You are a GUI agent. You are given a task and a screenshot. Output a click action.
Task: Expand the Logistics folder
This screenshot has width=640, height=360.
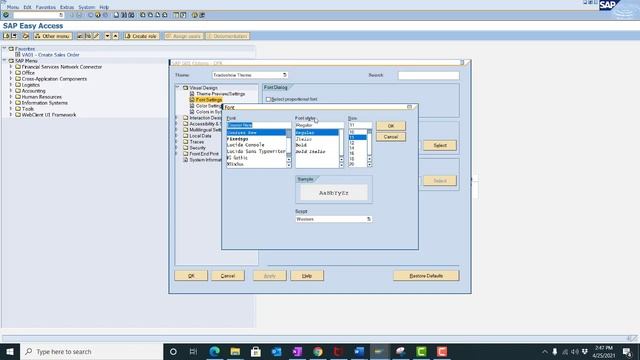pyautogui.click(x=11, y=84)
